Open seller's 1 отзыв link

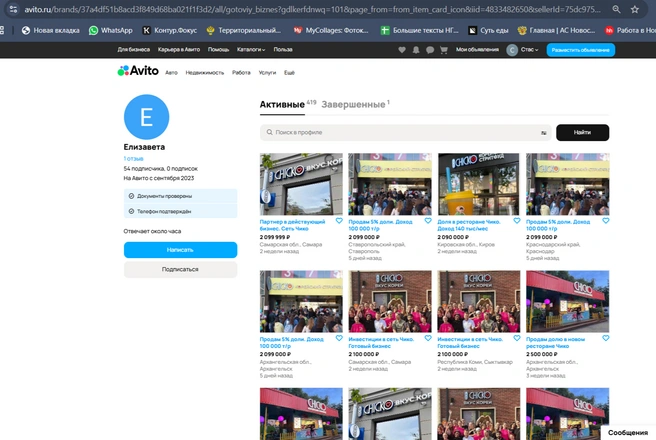[133, 159]
